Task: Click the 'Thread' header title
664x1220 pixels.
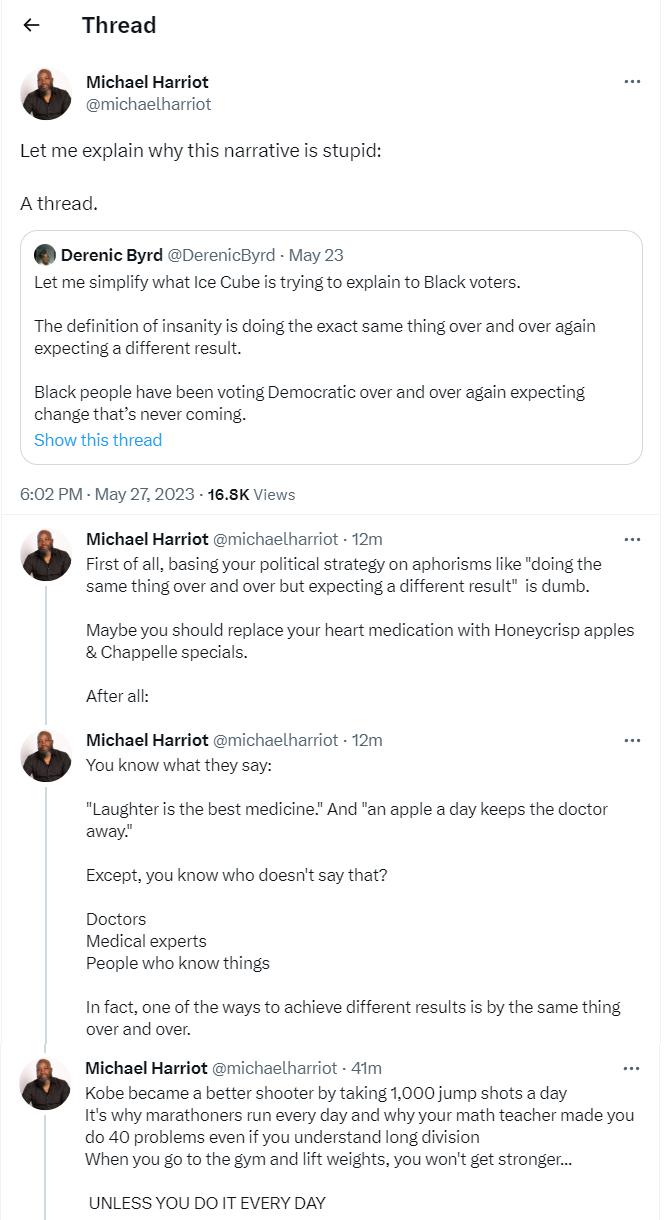Action: [x=119, y=25]
